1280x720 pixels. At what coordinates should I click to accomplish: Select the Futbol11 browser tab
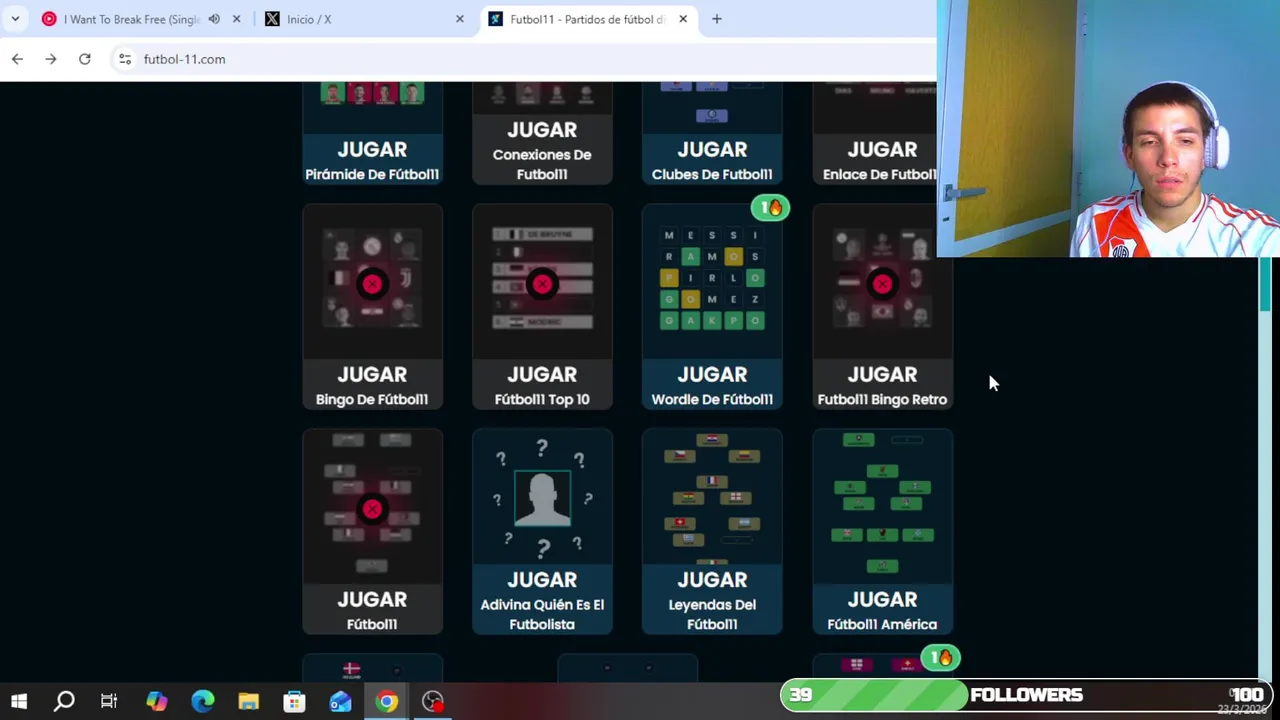point(587,19)
